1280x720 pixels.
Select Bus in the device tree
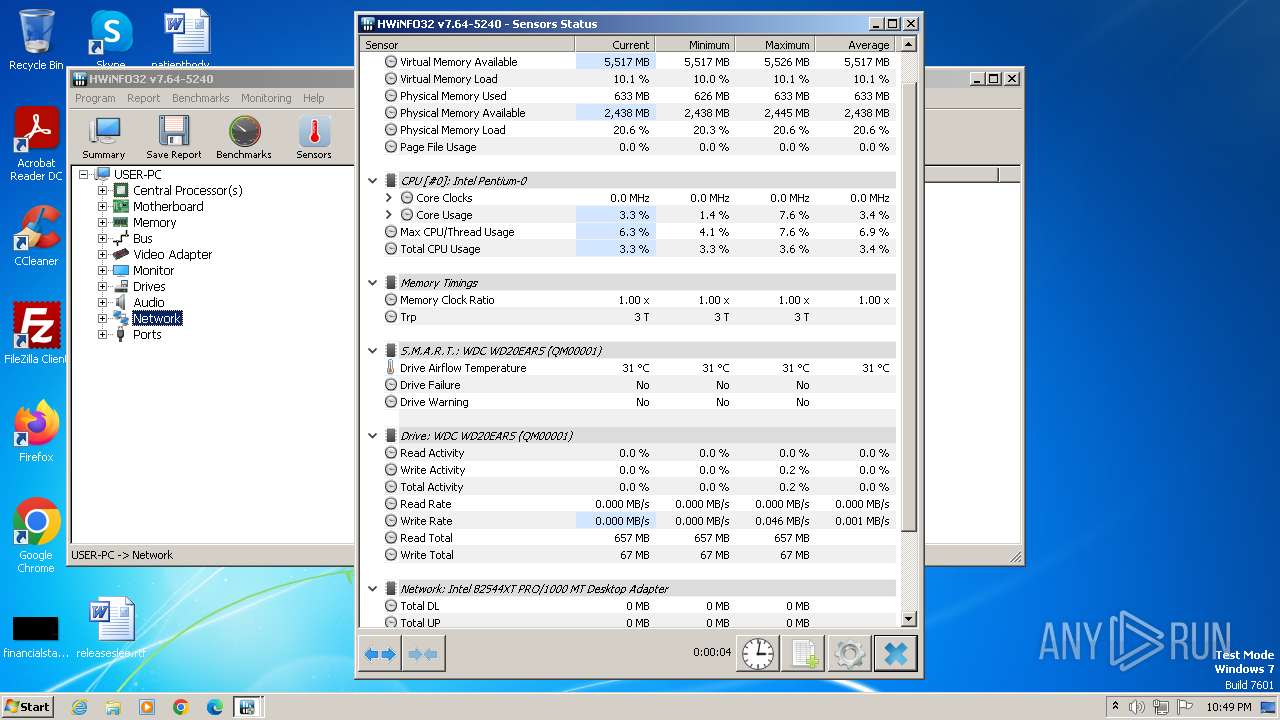143,238
